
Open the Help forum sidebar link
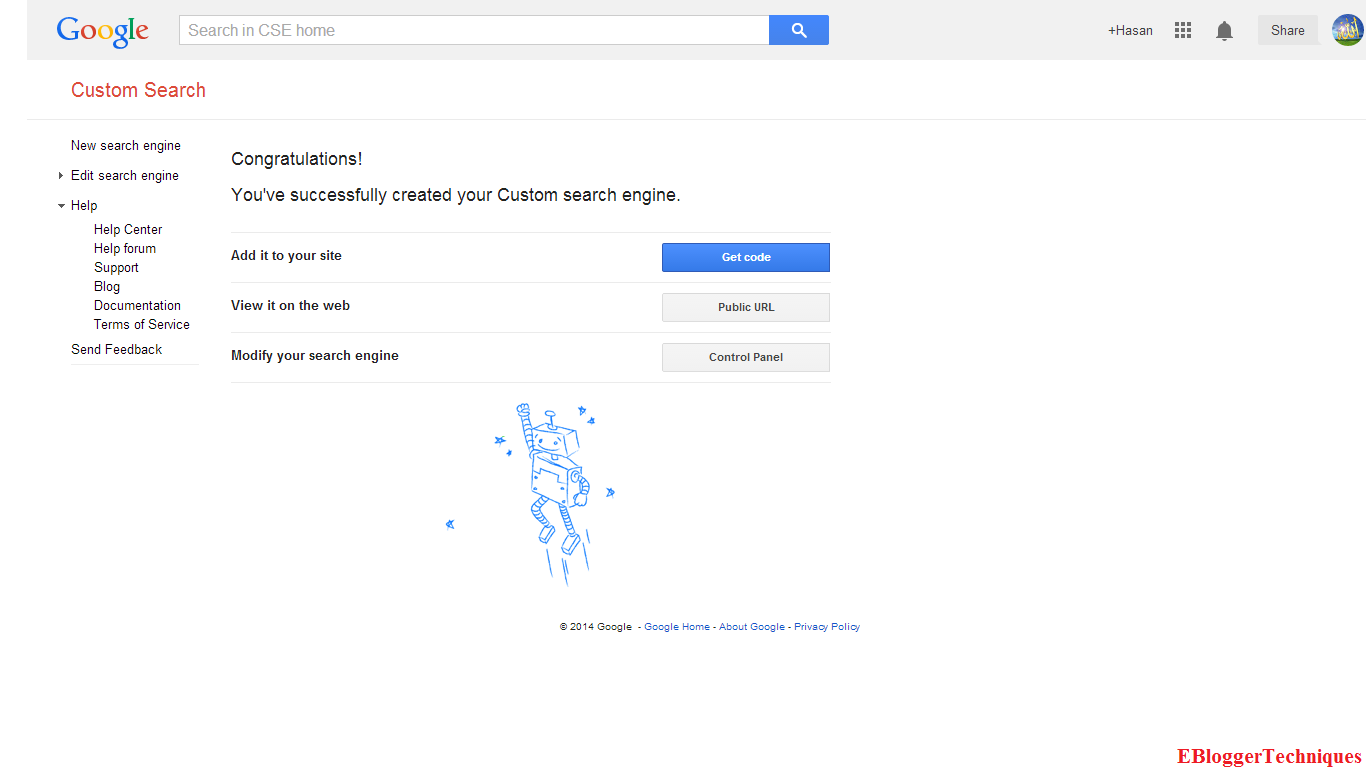125,249
